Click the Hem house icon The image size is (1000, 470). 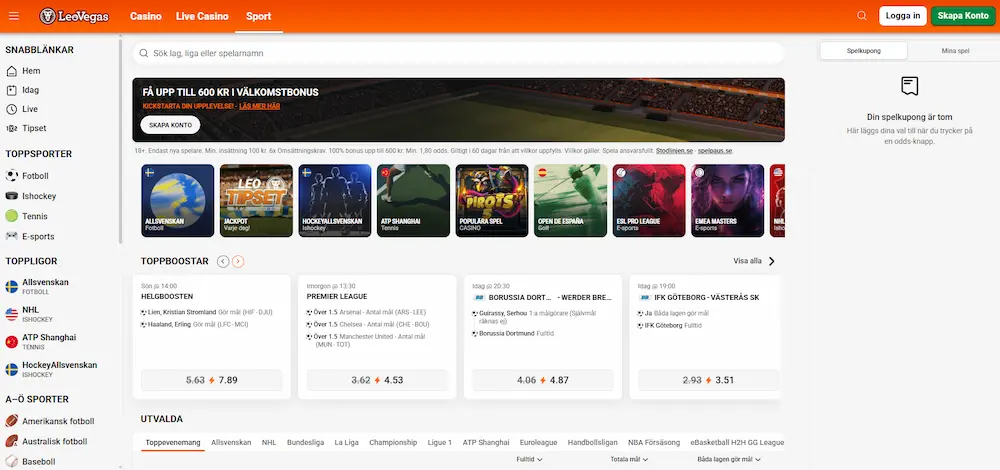[11, 71]
